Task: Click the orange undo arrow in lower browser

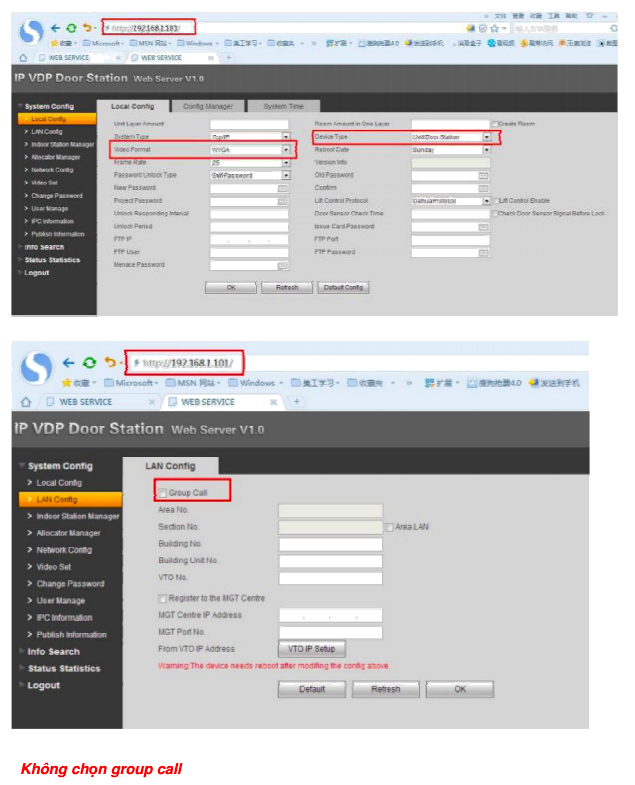Action: click(x=110, y=362)
